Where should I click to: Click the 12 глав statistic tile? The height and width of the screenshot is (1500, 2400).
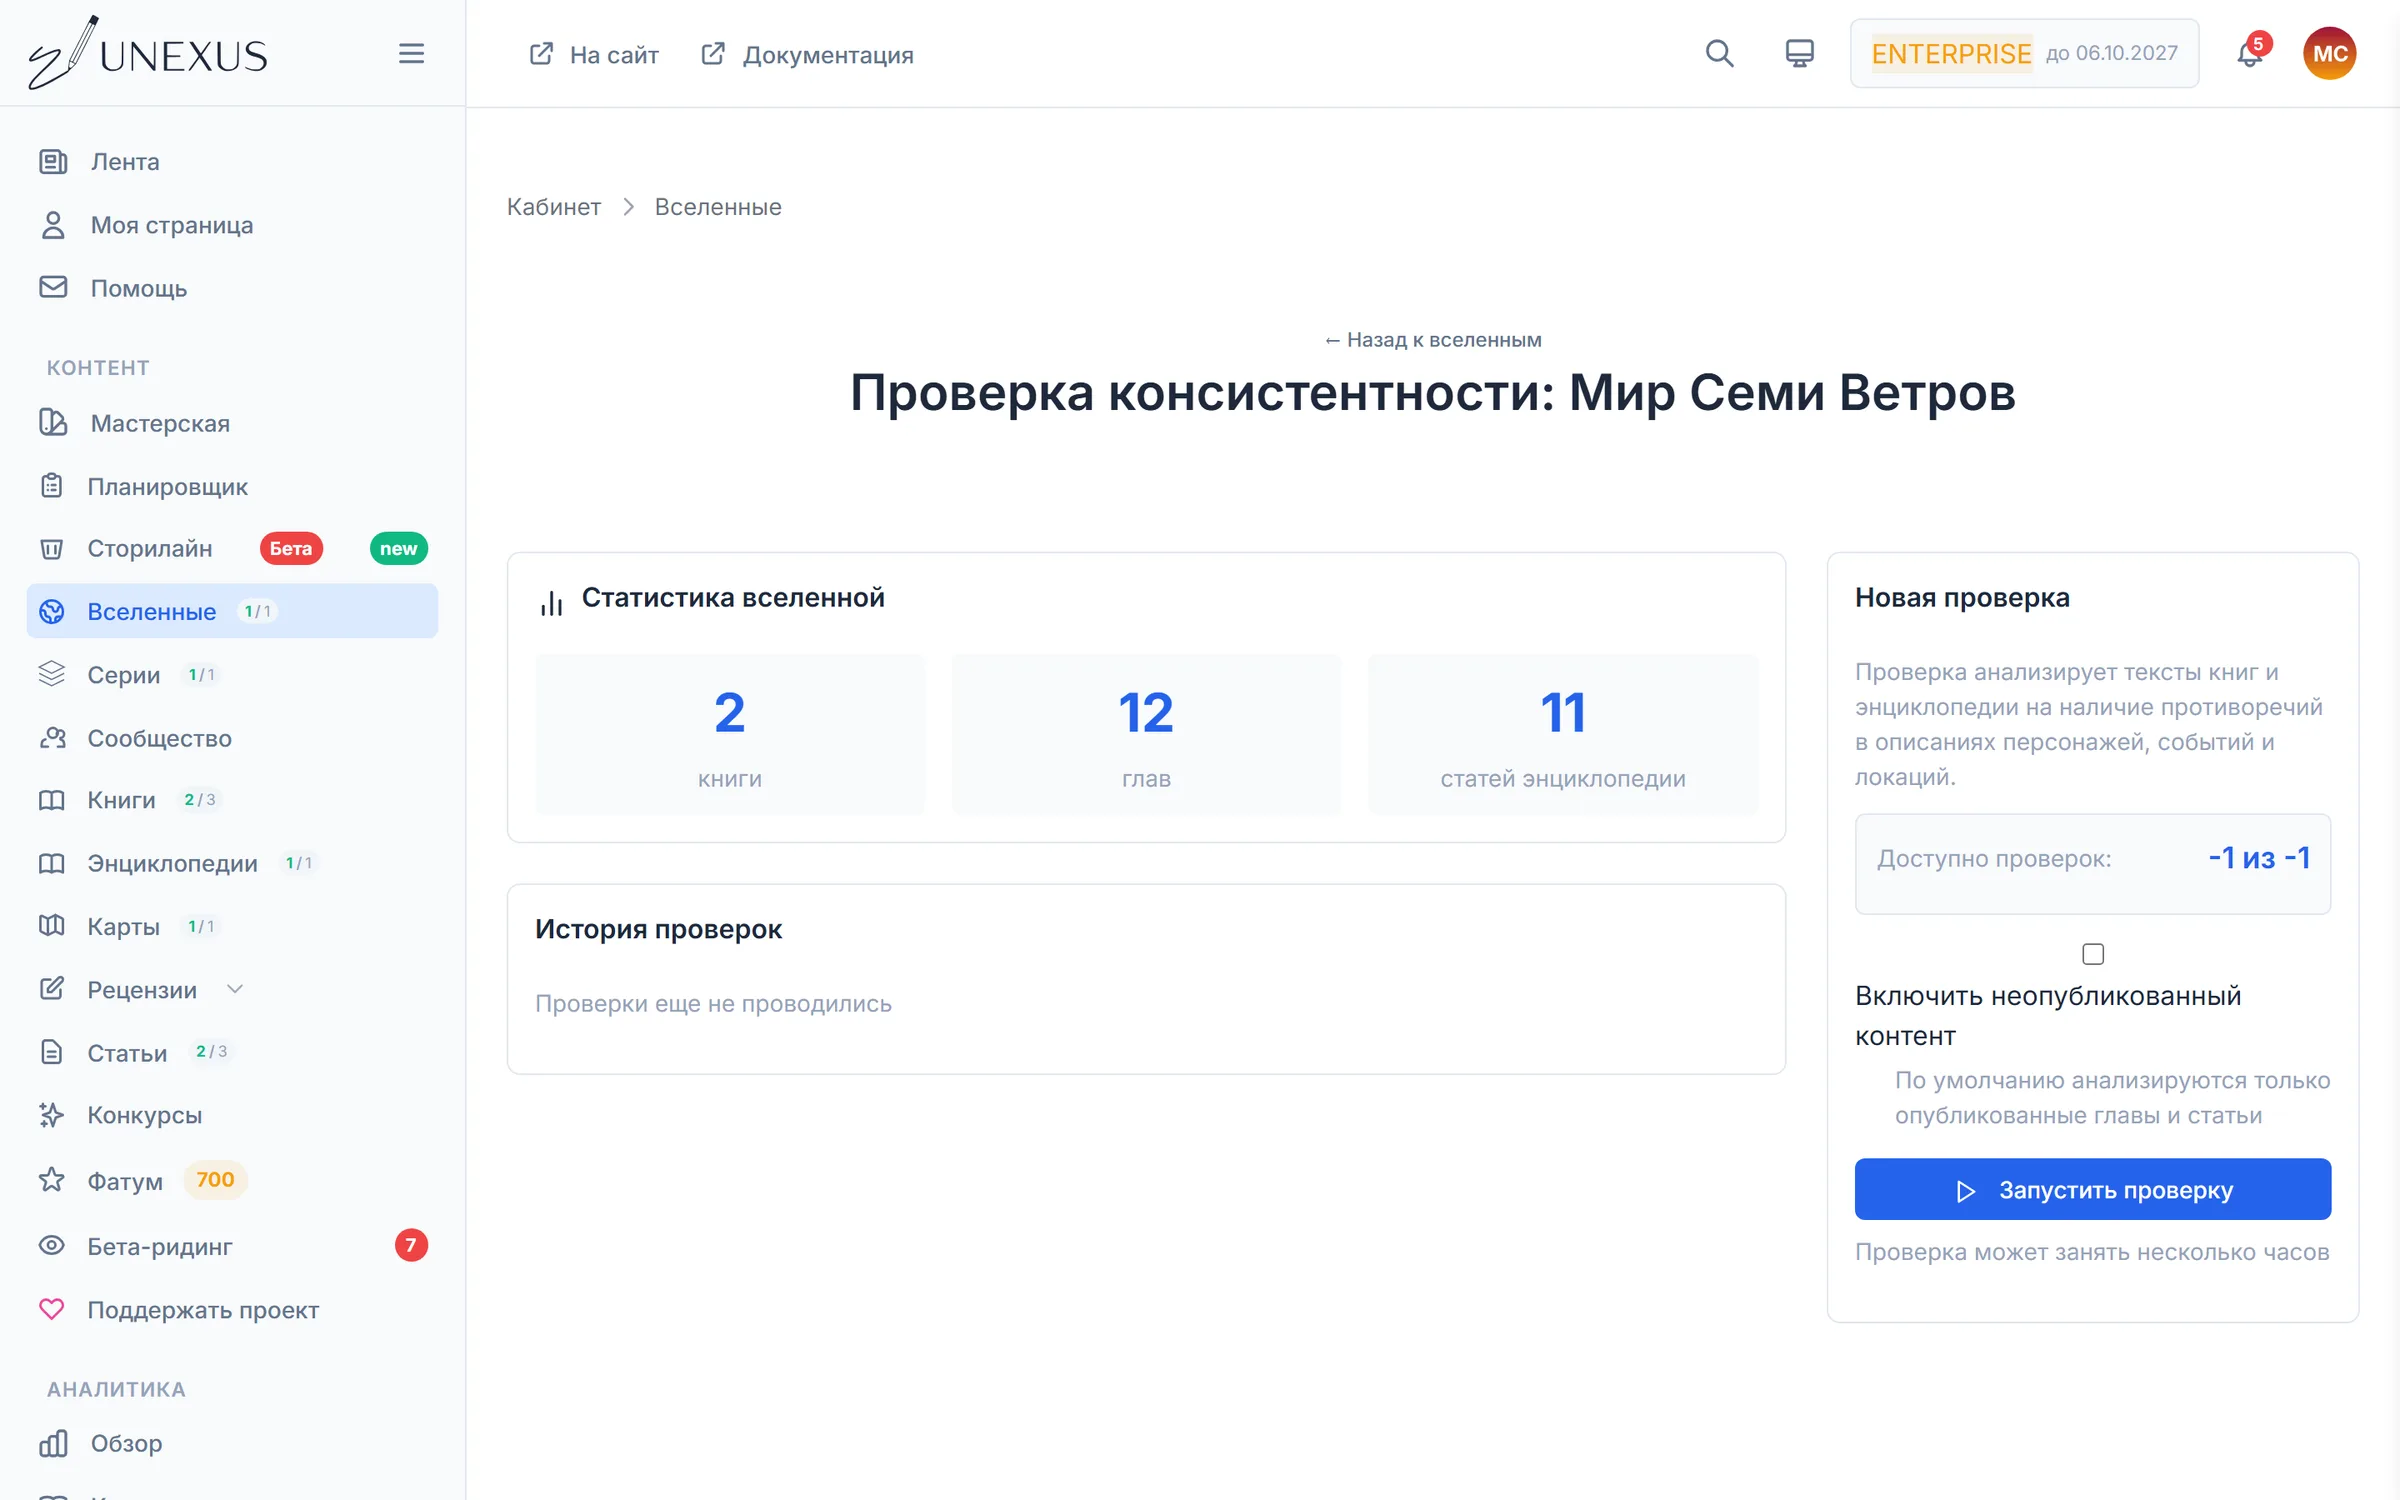point(1146,735)
